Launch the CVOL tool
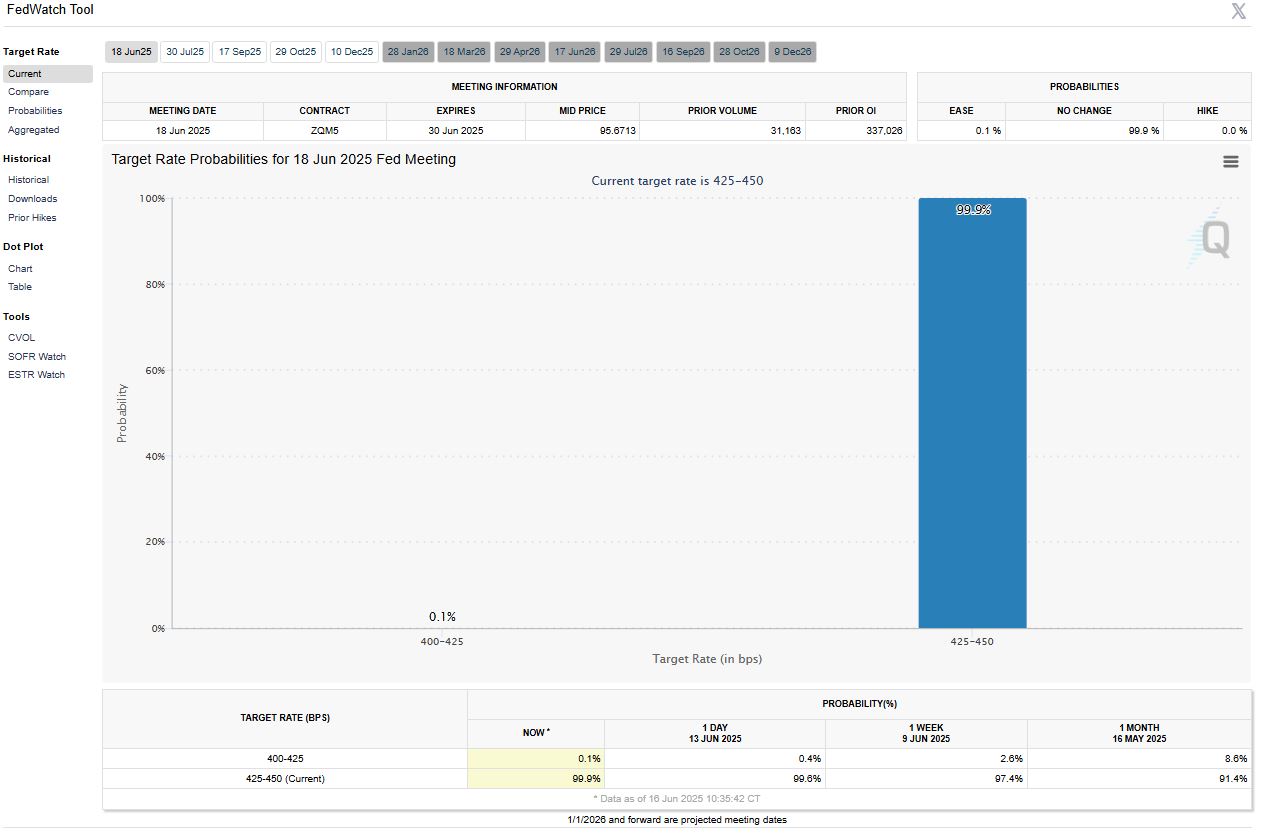 22,338
